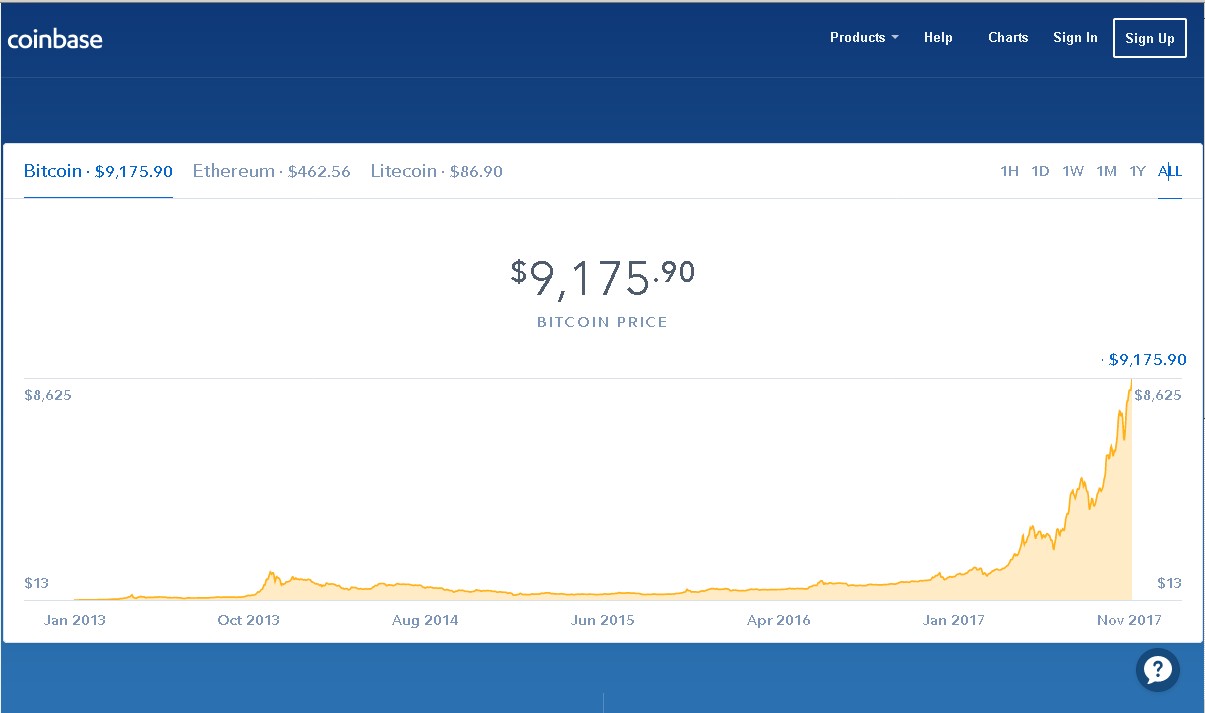
Task: Click the Nov 2017 date label
Action: pyautogui.click(x=1129, y=620)
